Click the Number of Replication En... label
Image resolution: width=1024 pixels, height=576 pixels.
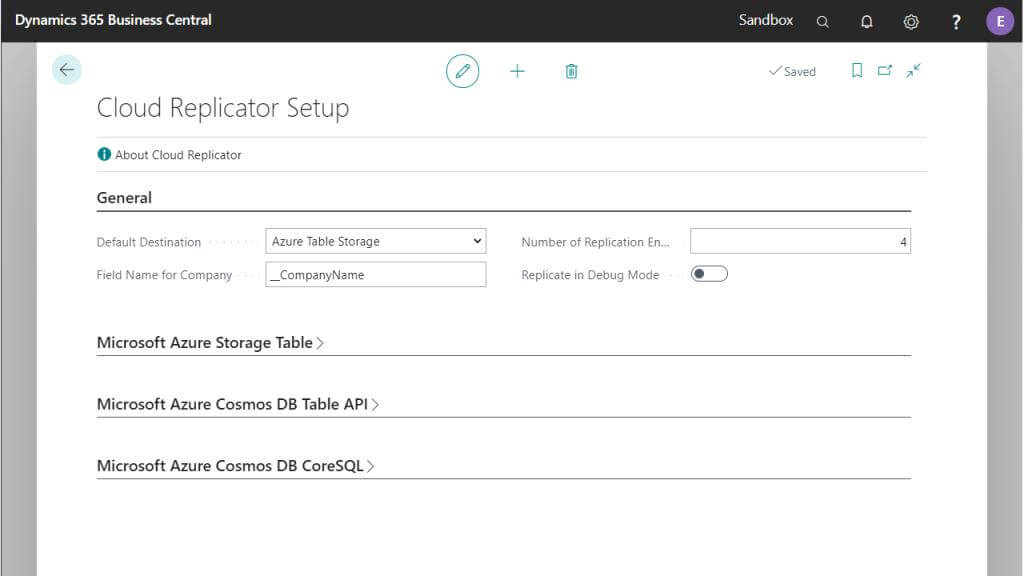click(595, 242)
